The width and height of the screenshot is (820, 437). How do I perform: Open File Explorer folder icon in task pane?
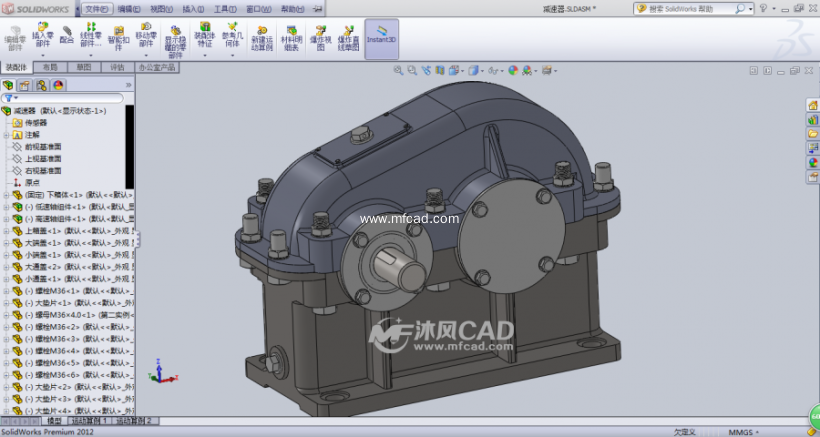[813, 134]
